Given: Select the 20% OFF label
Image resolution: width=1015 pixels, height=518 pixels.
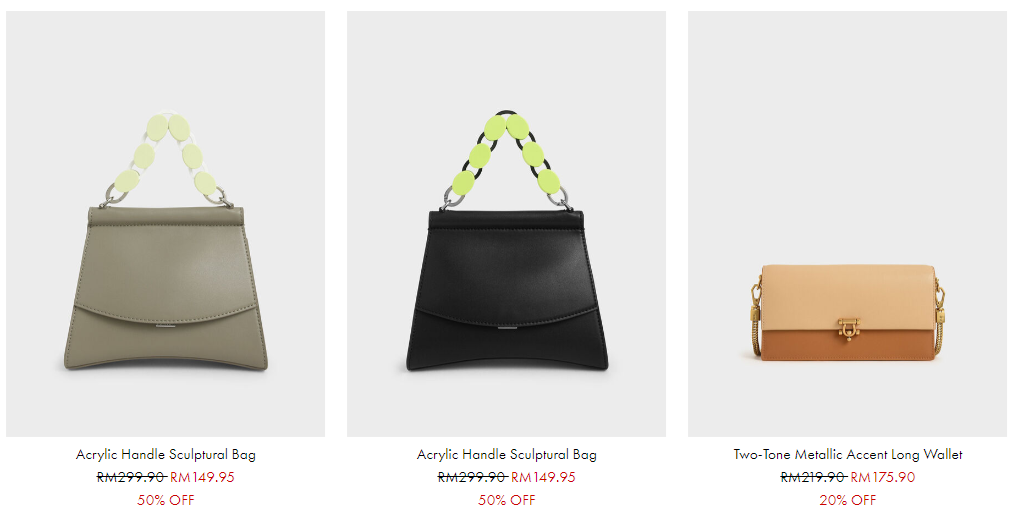Looking at the screenshot, I should pyautogui.click(x=847, y=500).
